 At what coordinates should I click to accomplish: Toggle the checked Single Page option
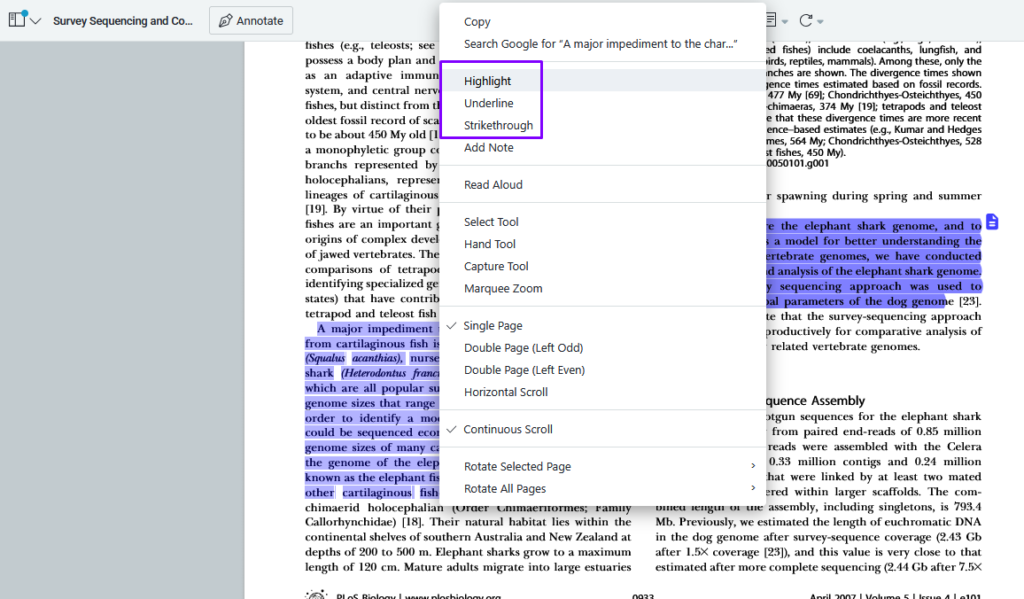[x=493, y=326]
